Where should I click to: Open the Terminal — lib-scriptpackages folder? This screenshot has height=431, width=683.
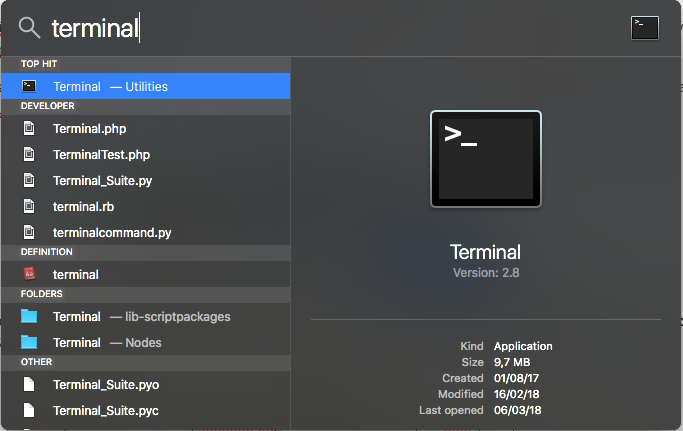coord(145,316)
